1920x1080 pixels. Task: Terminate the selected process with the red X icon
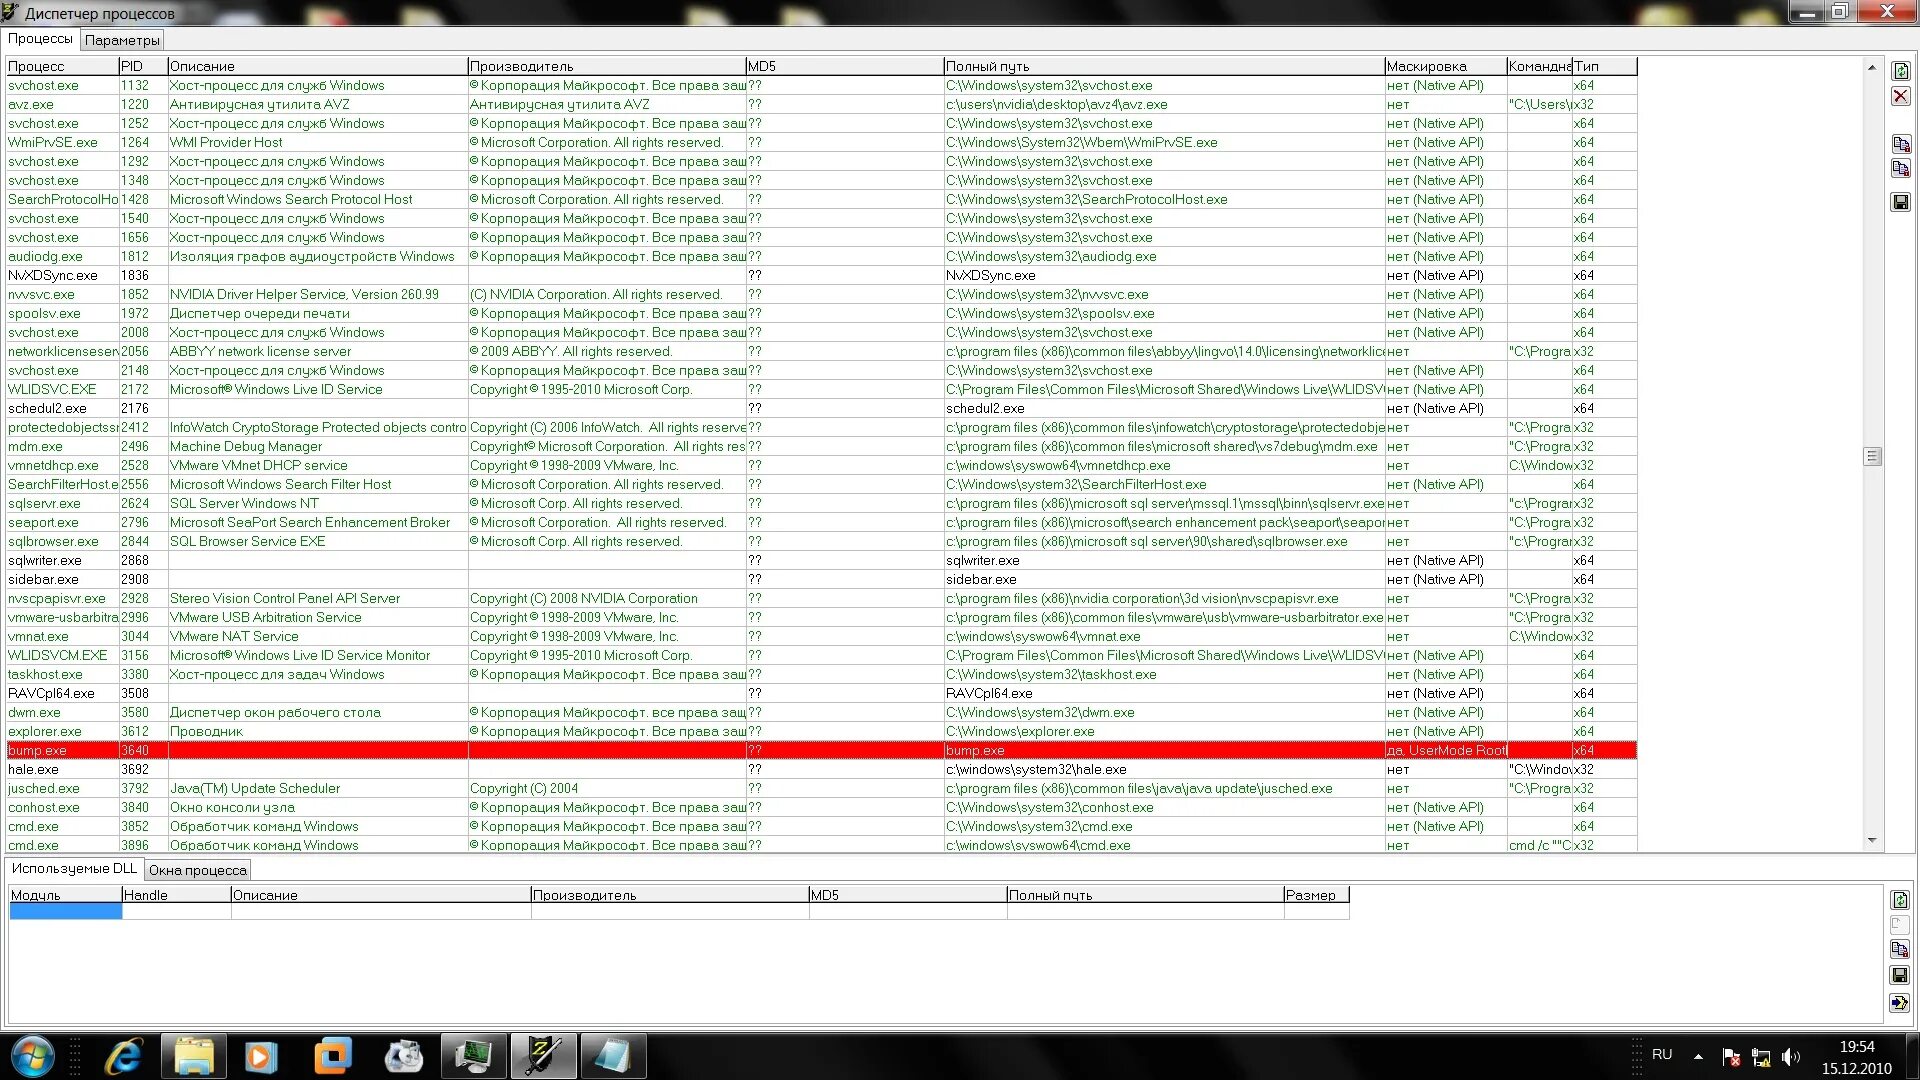[1900, 96]
